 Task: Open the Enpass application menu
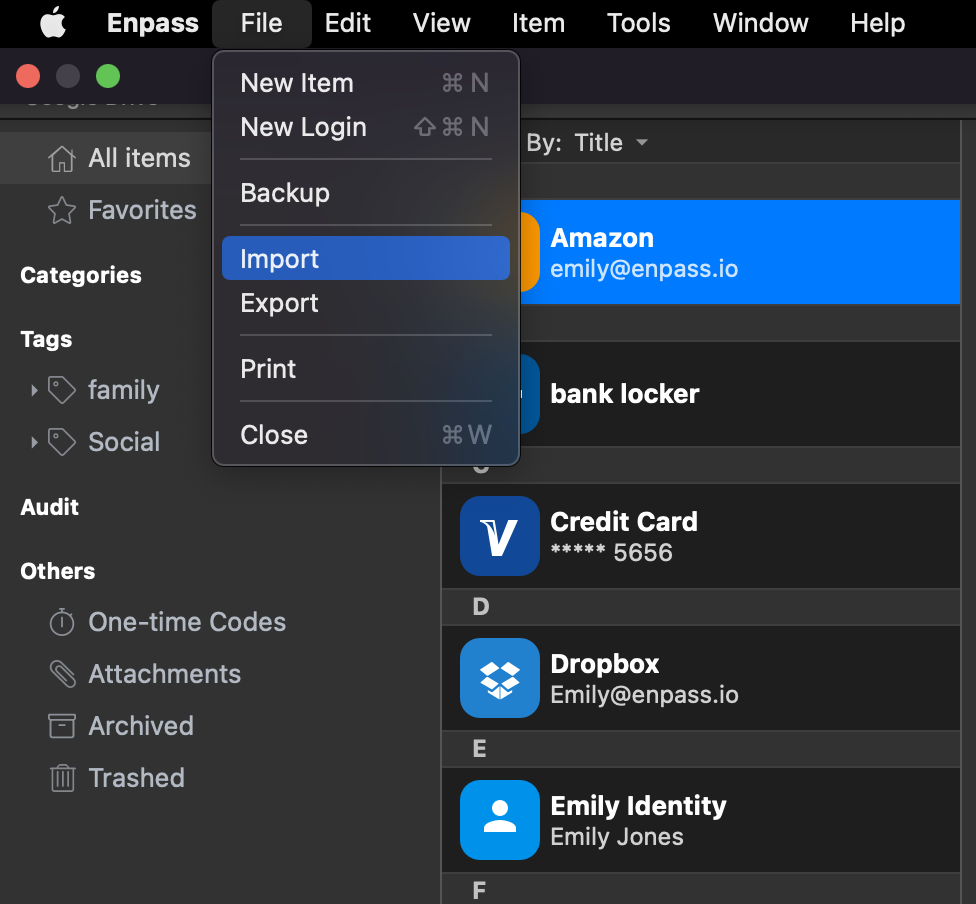point(152,23)
